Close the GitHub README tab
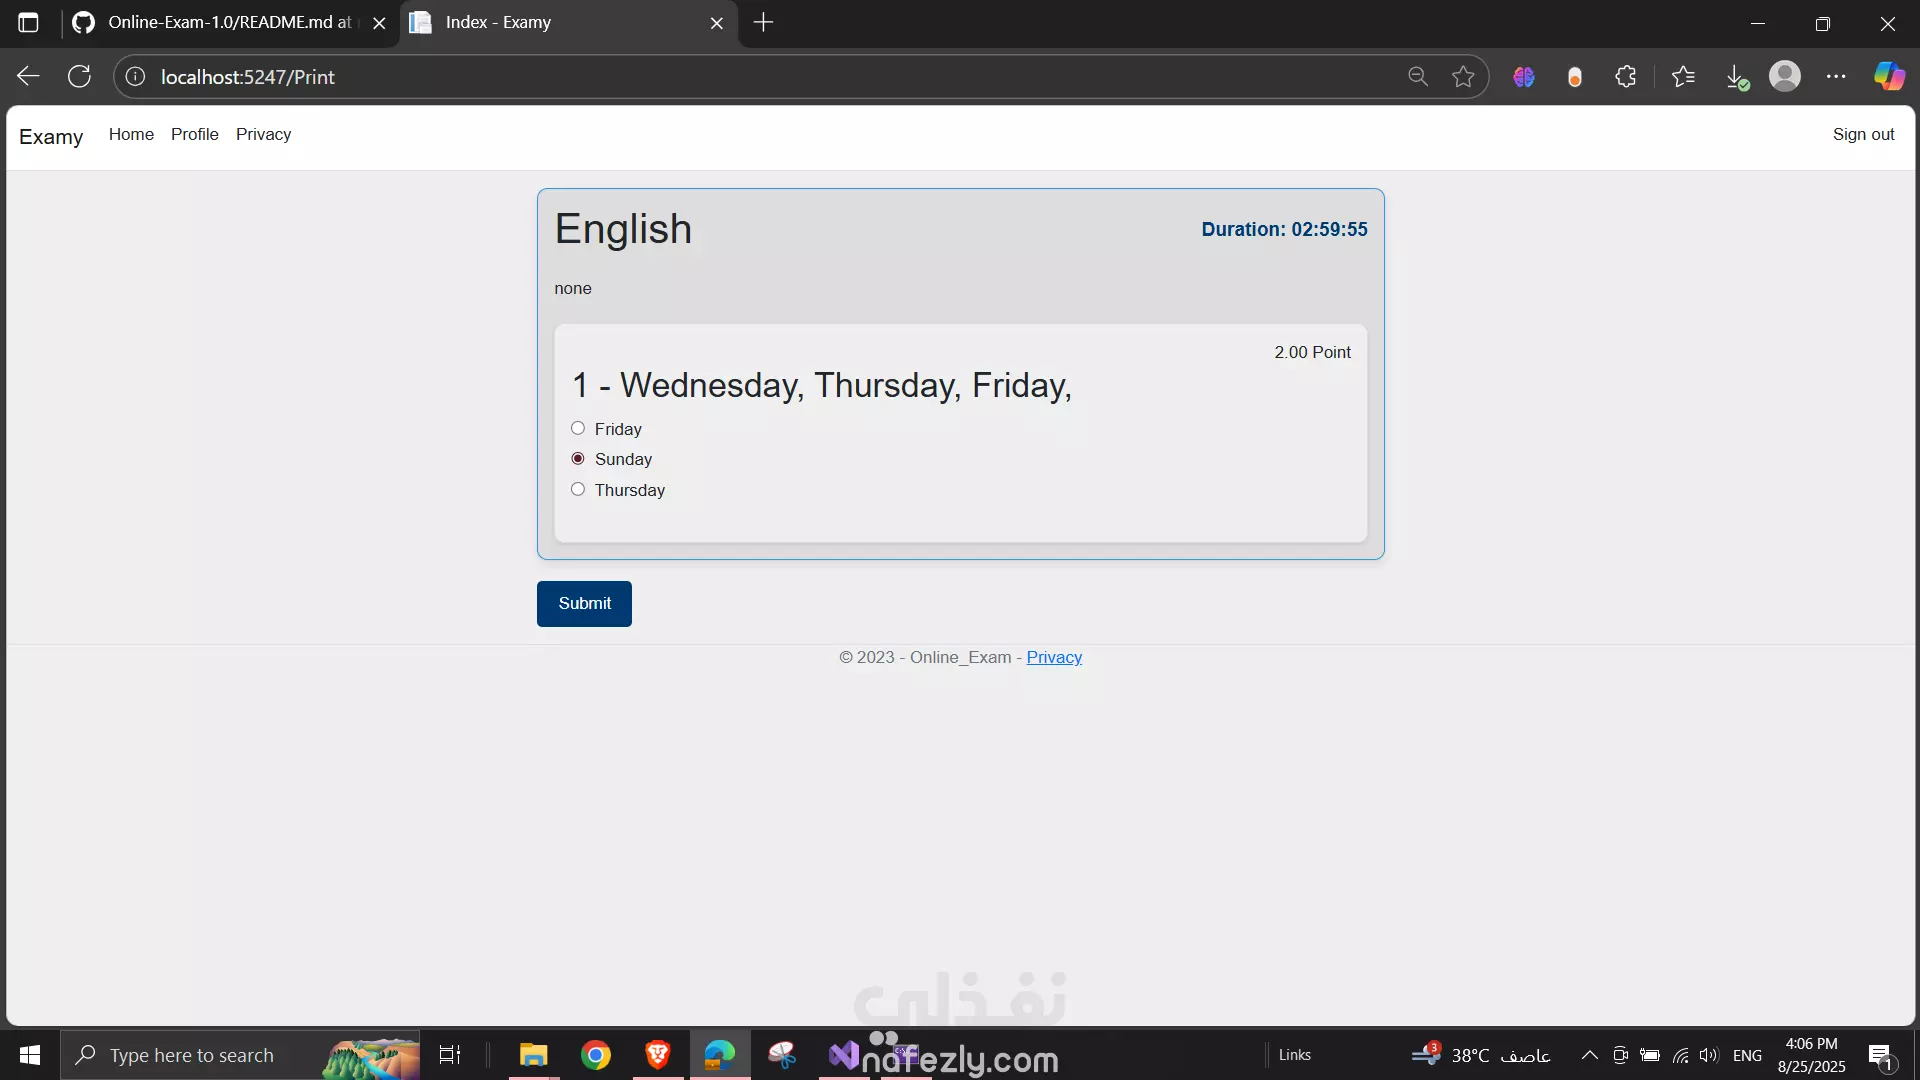This screenshot has width=1920, height=1080. pos(379,23)
